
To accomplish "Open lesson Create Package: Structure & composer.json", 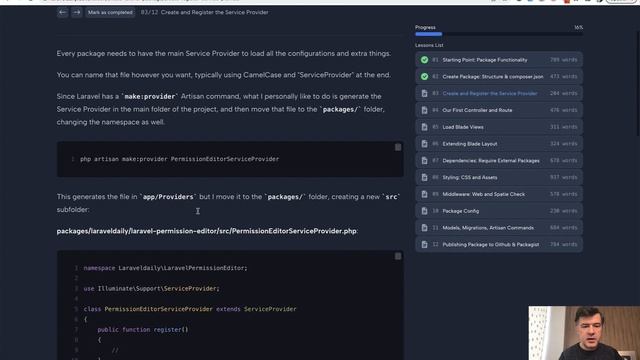I will coord(499,77).
